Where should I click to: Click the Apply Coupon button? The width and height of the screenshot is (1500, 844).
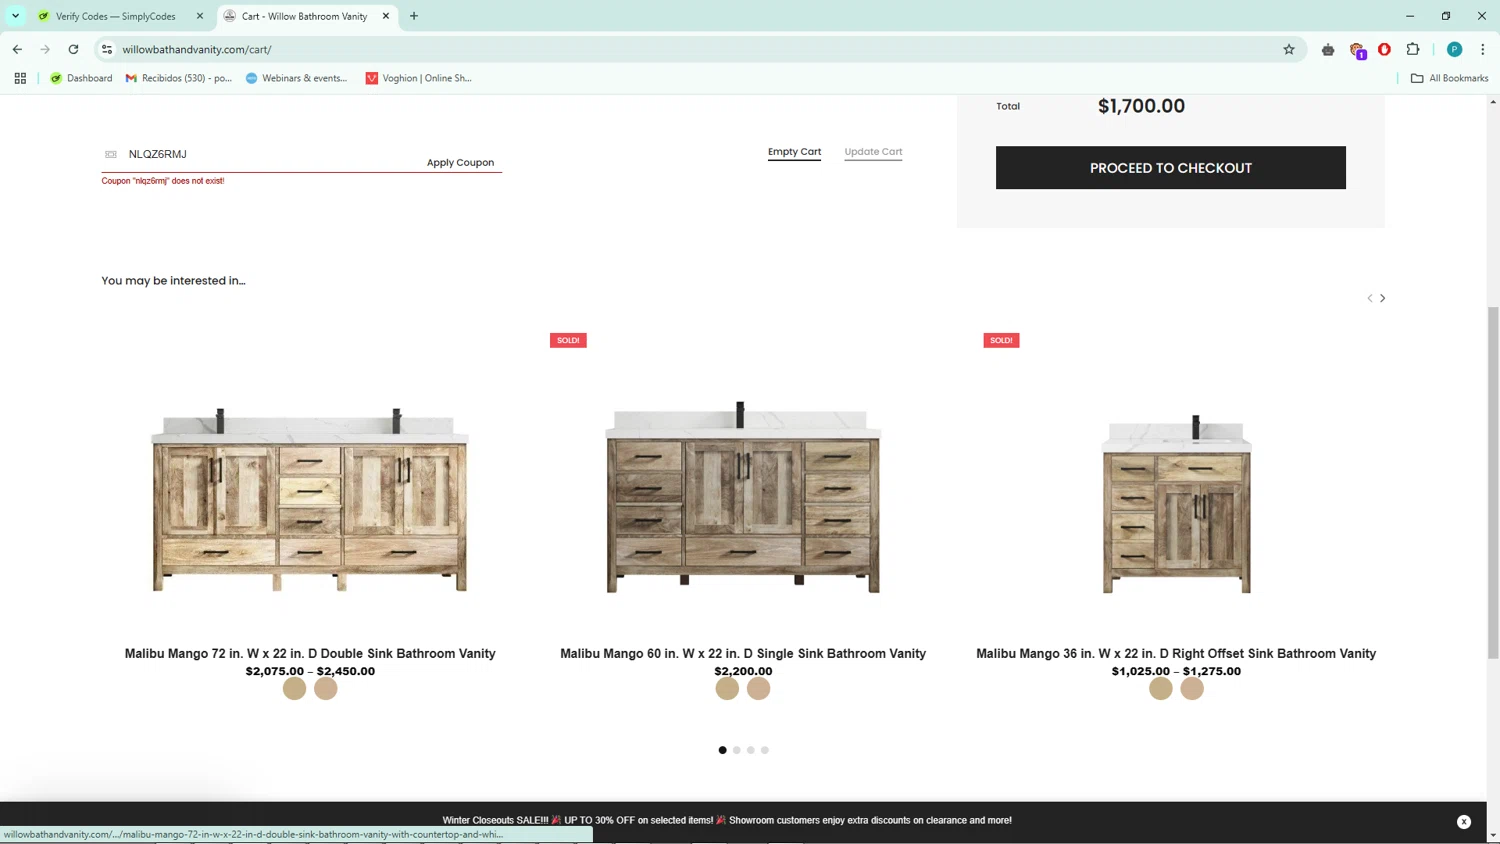pyautogui.click(x=460, y=162)
